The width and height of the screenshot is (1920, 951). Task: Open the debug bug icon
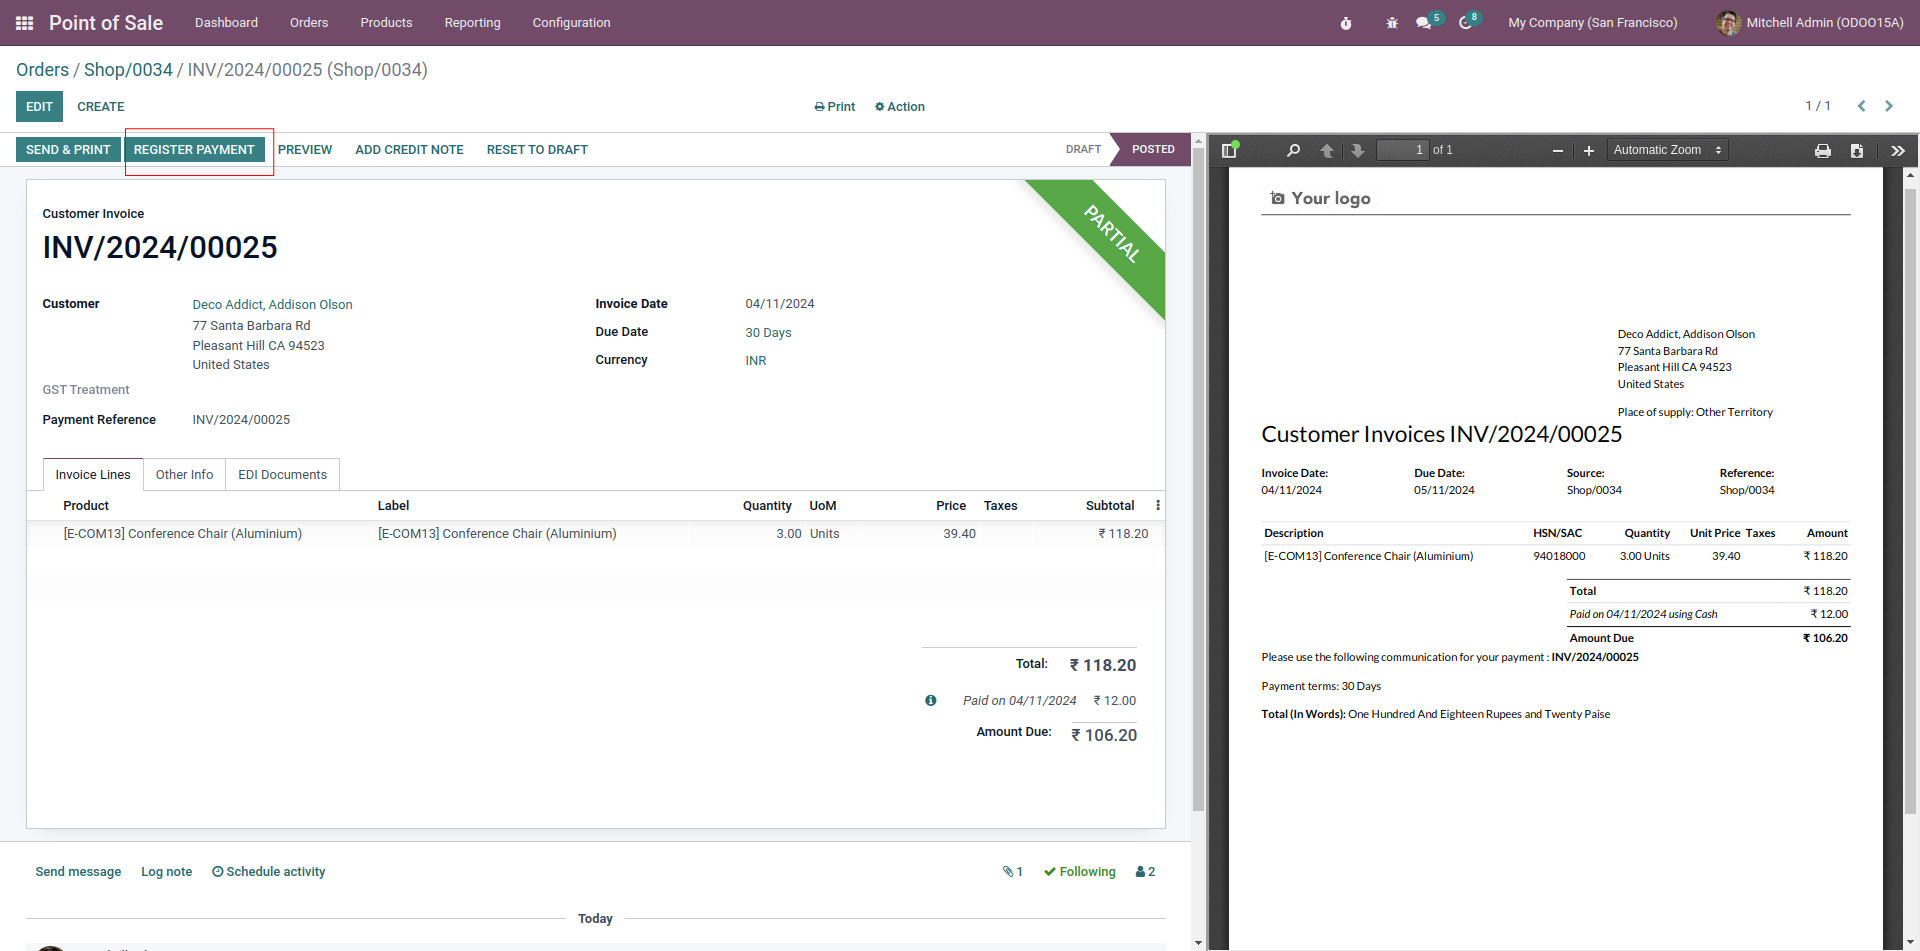pyautogui.click(x=1392, y=23)
